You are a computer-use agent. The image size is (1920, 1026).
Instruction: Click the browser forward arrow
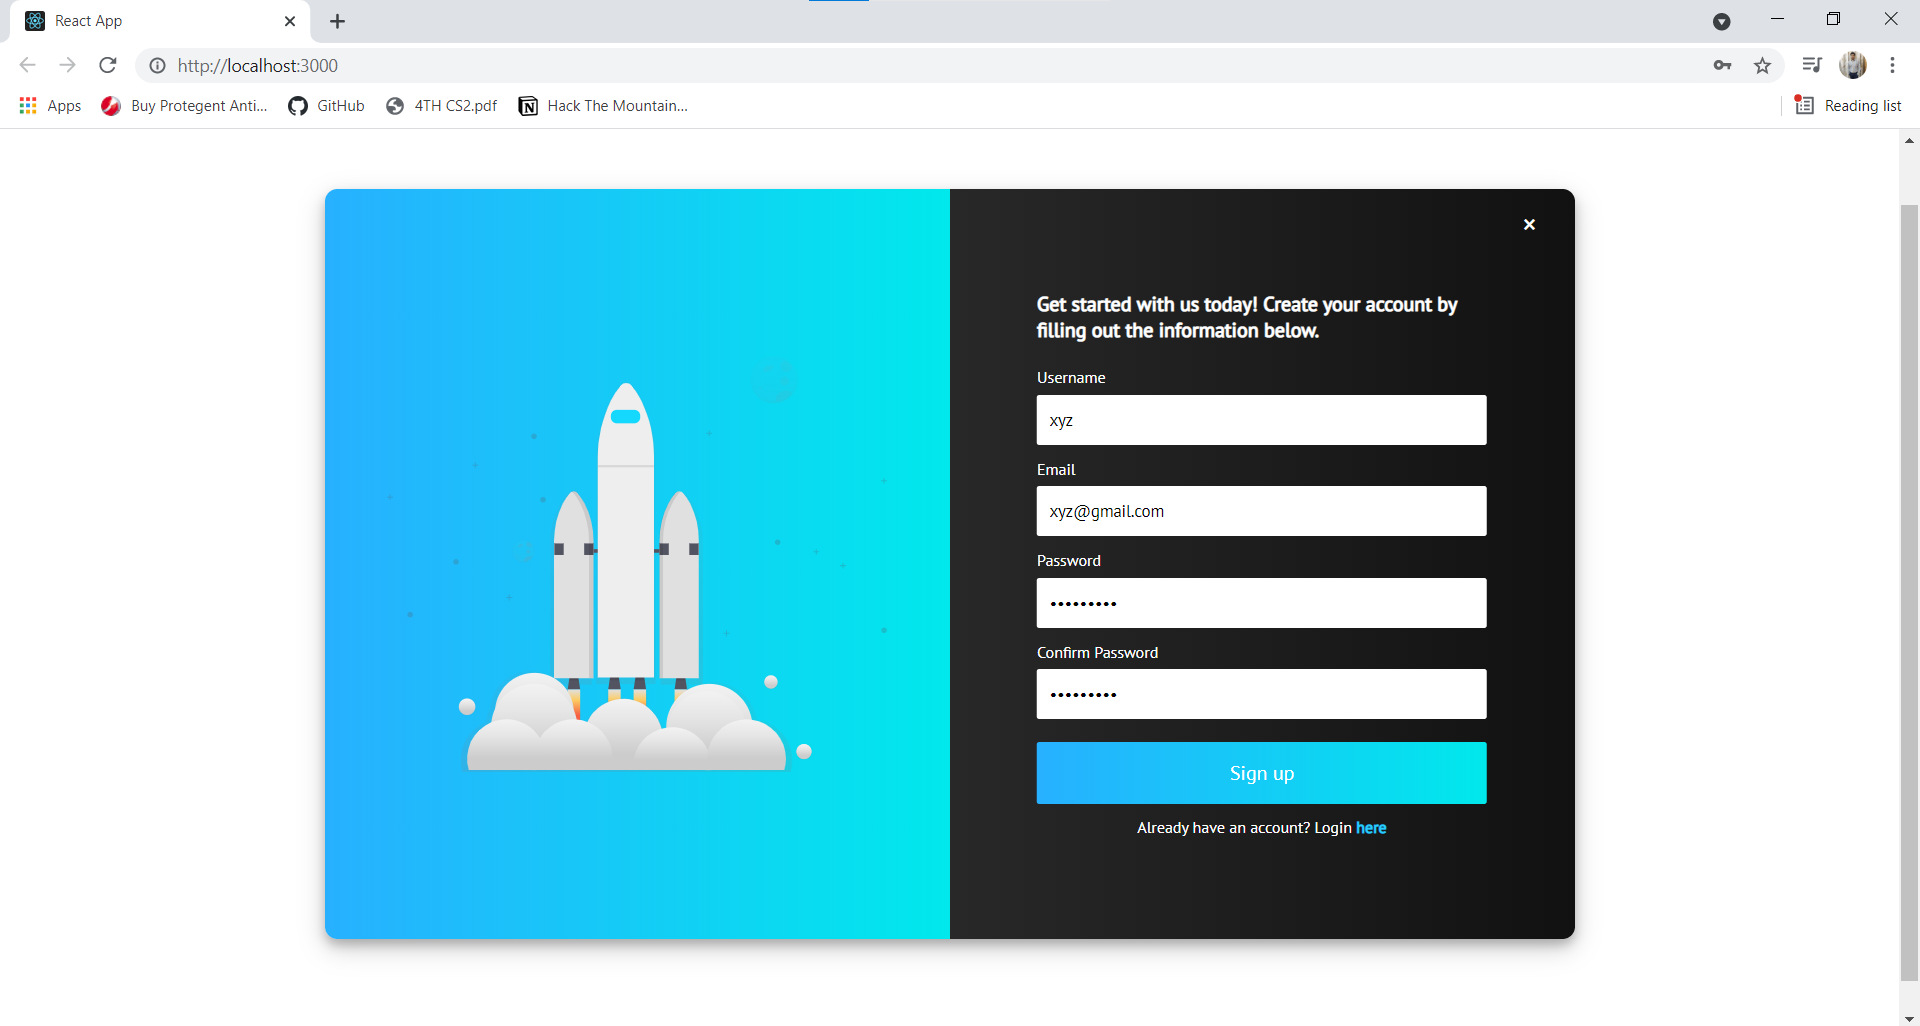point(67,65)
